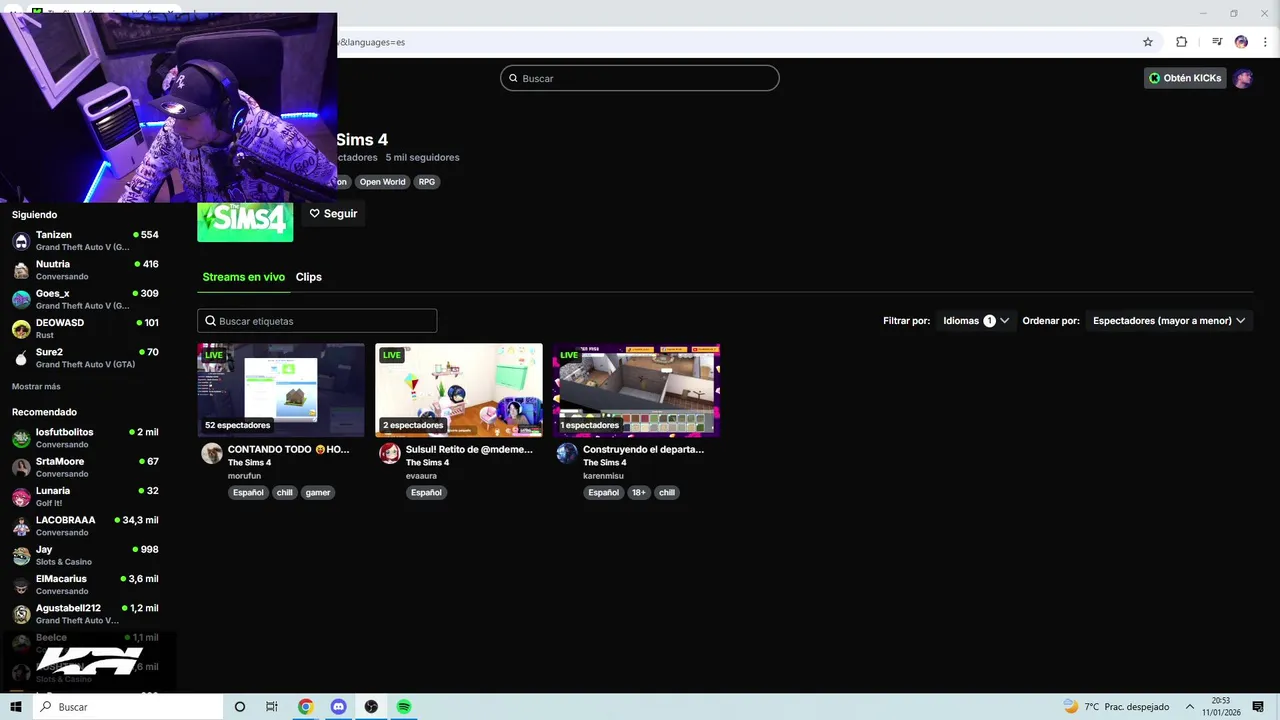
Task: Click Español tag under karenmisu stream
Action: (604, 492)
